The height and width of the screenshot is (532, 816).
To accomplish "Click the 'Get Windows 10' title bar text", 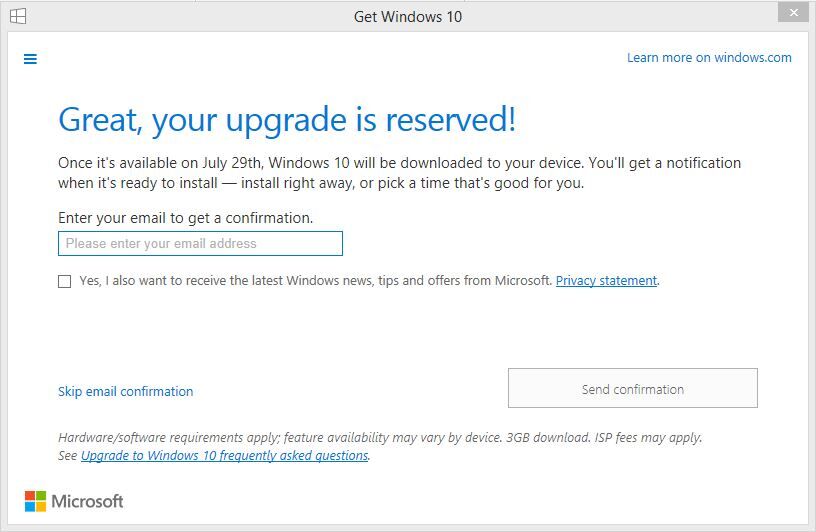I will (408, 16).
